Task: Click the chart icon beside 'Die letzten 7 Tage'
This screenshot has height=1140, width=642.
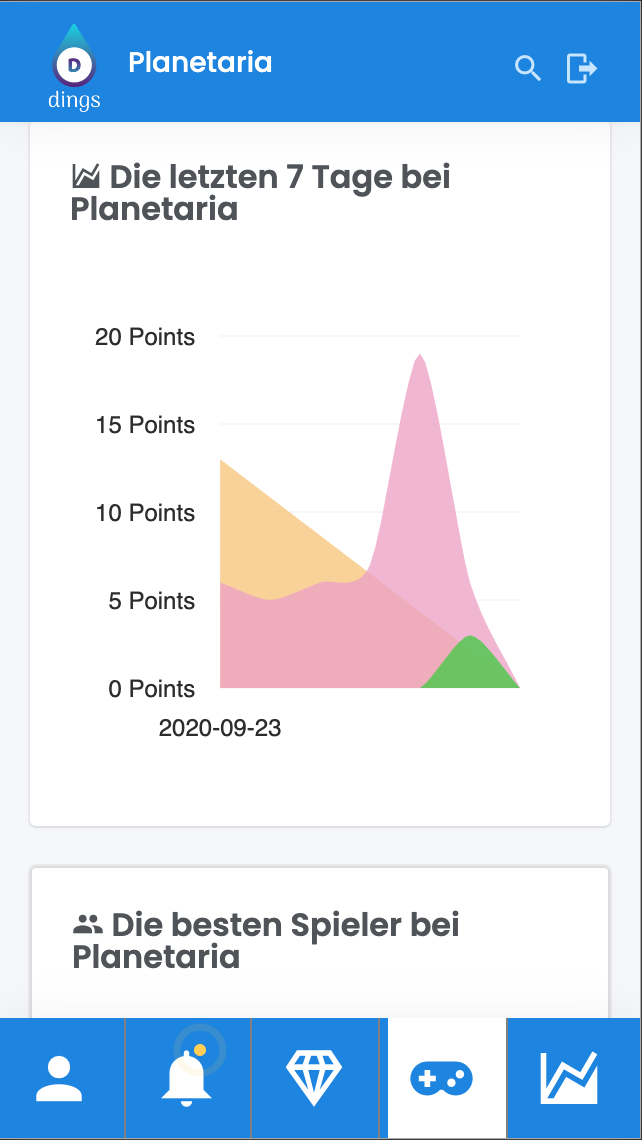Action: click(86, 177)
